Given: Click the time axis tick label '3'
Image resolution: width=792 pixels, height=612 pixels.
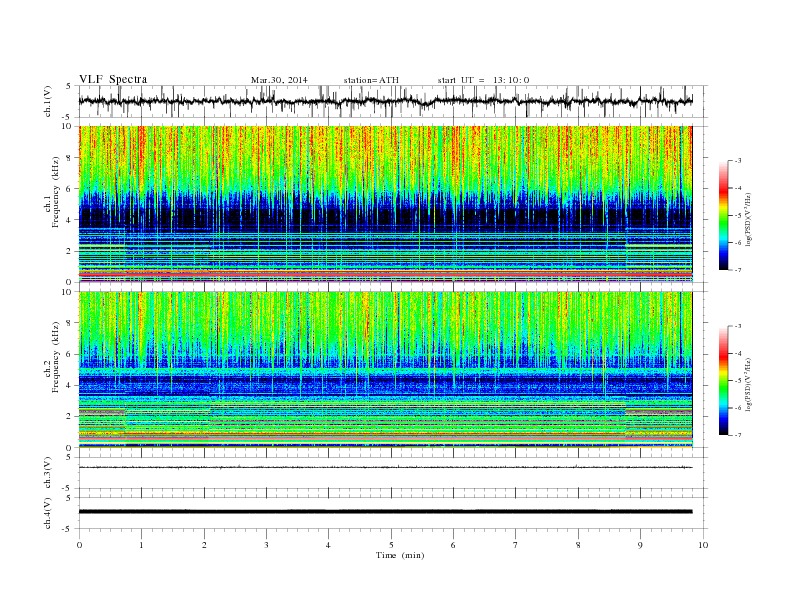Looking at the screenshot, I should click(266, 545).
